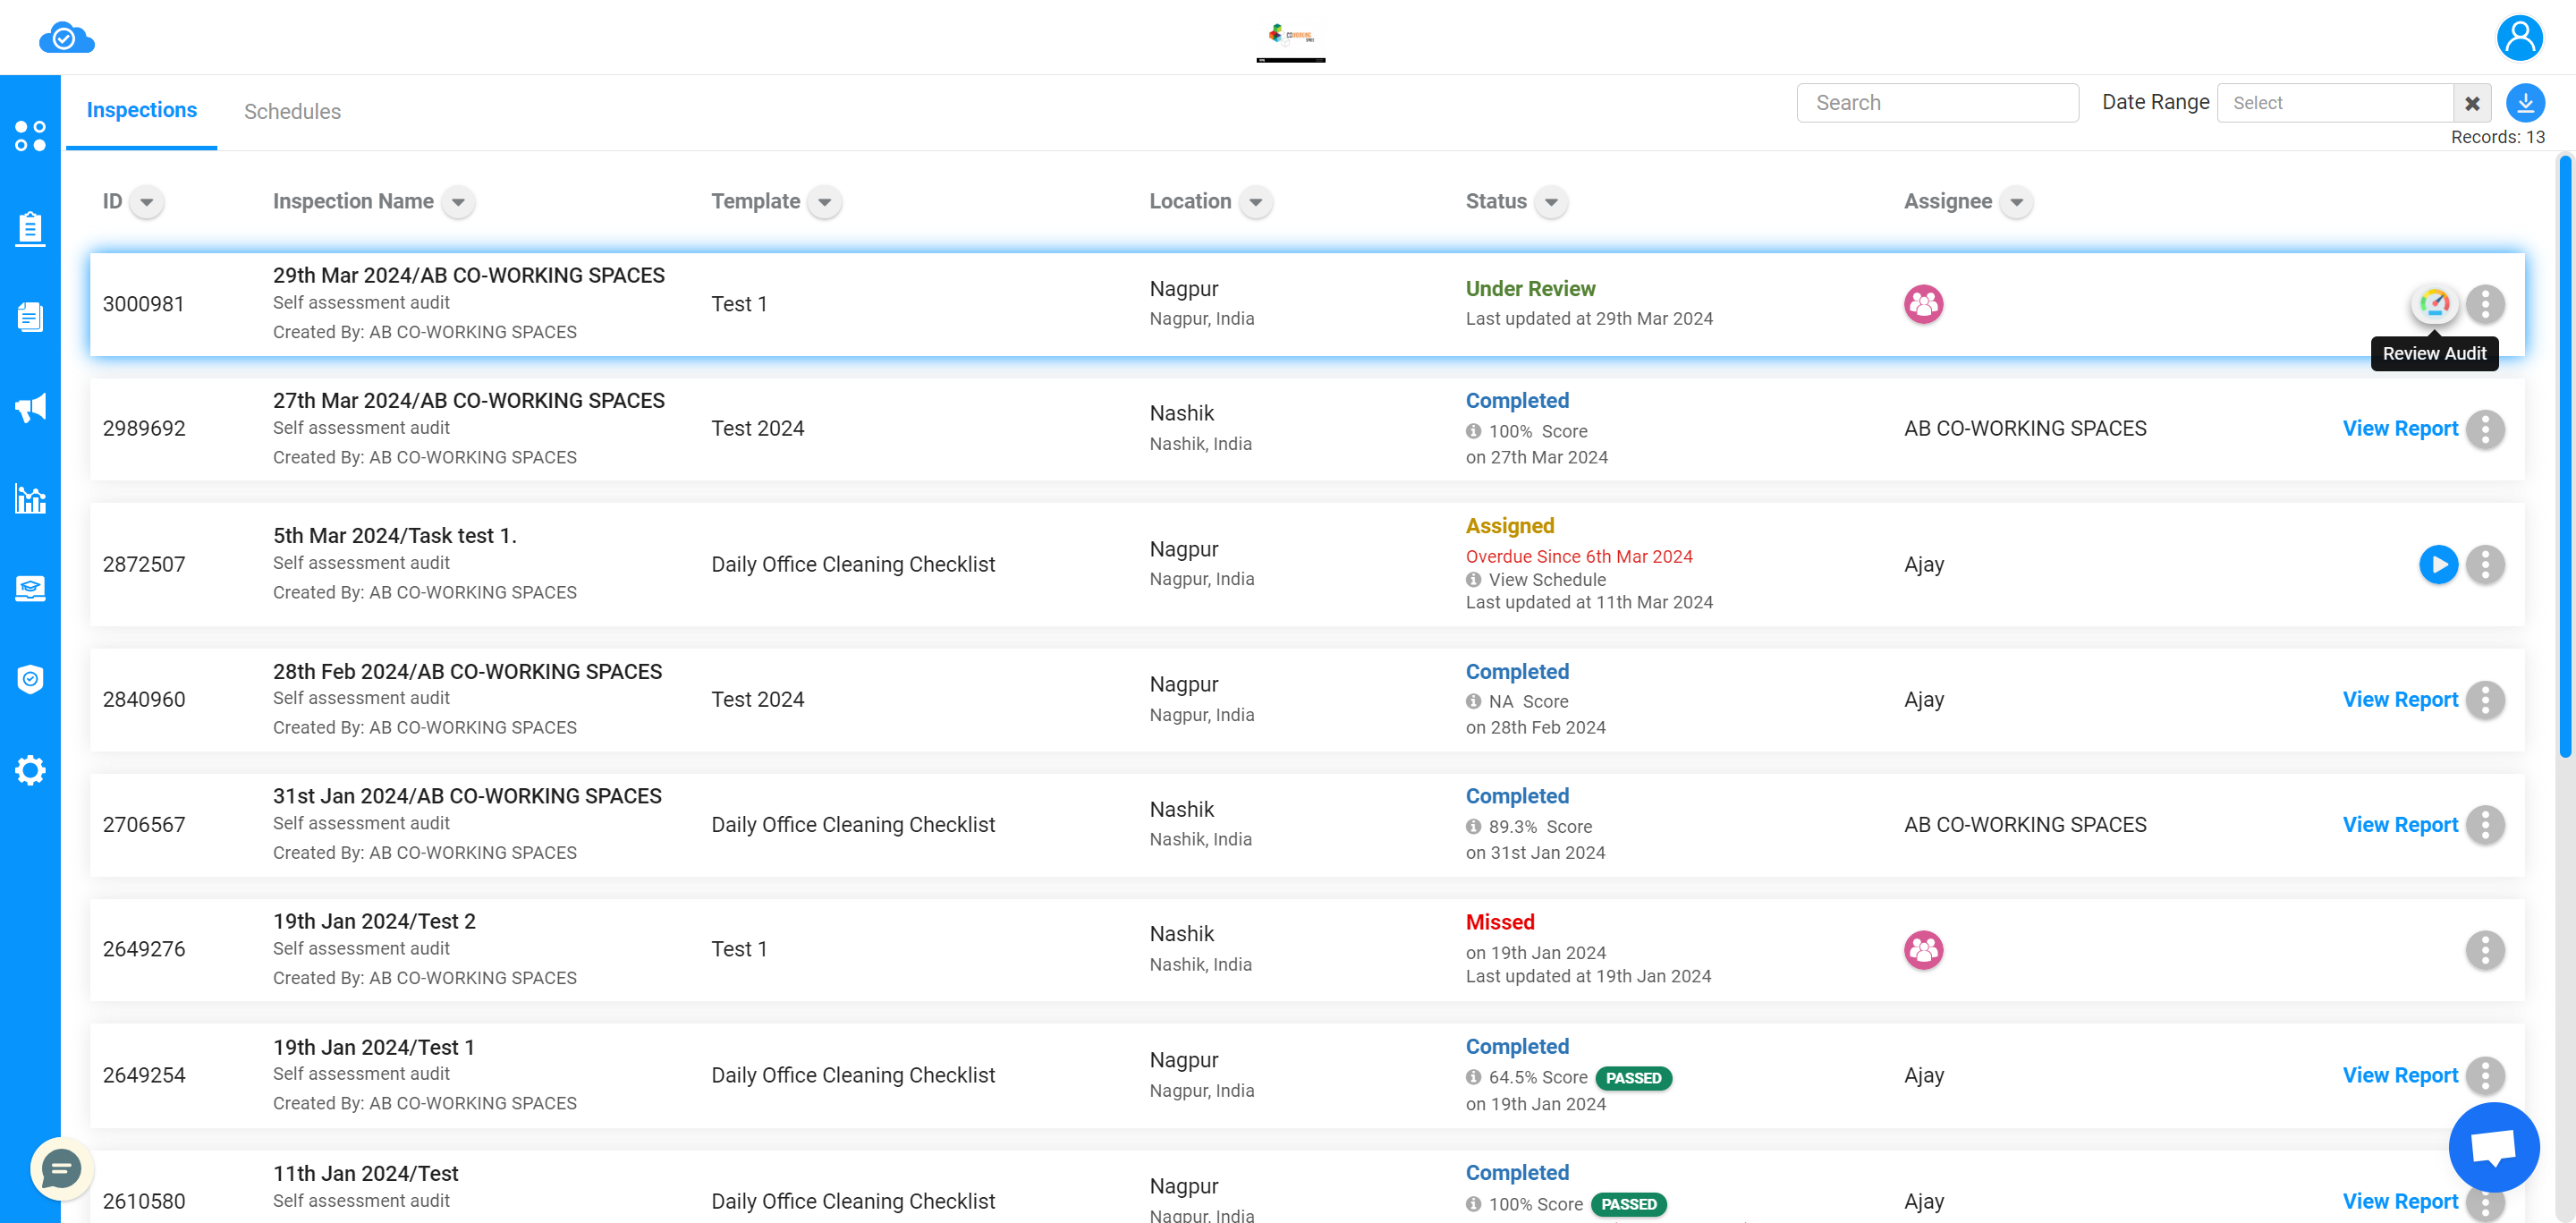Open more options for inspection 2872507

(2485, 564)
